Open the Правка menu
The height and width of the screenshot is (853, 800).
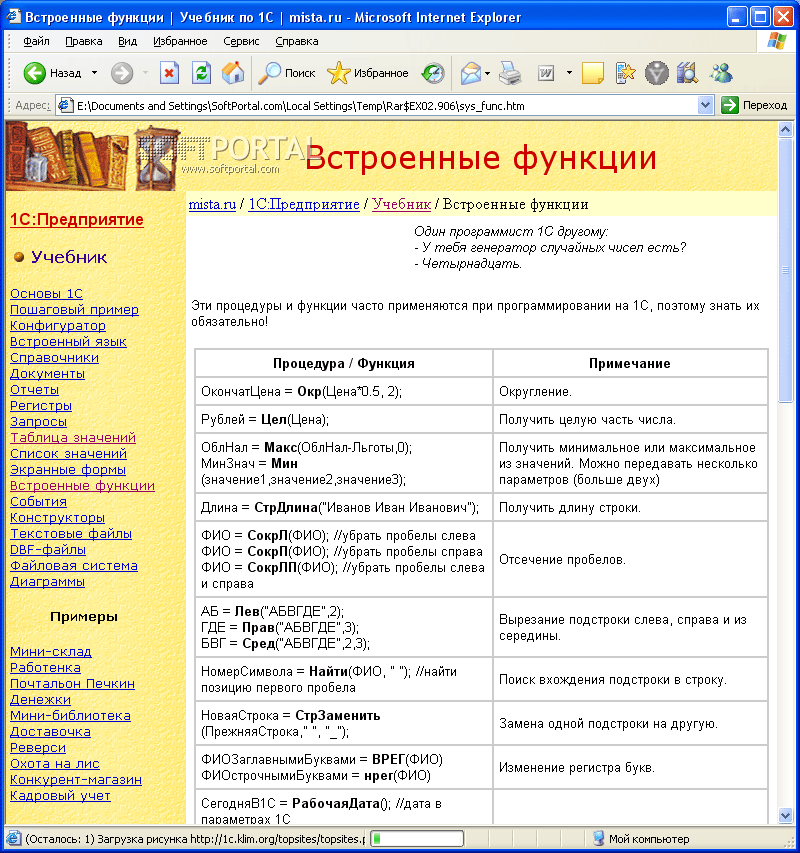pos(83,41)
